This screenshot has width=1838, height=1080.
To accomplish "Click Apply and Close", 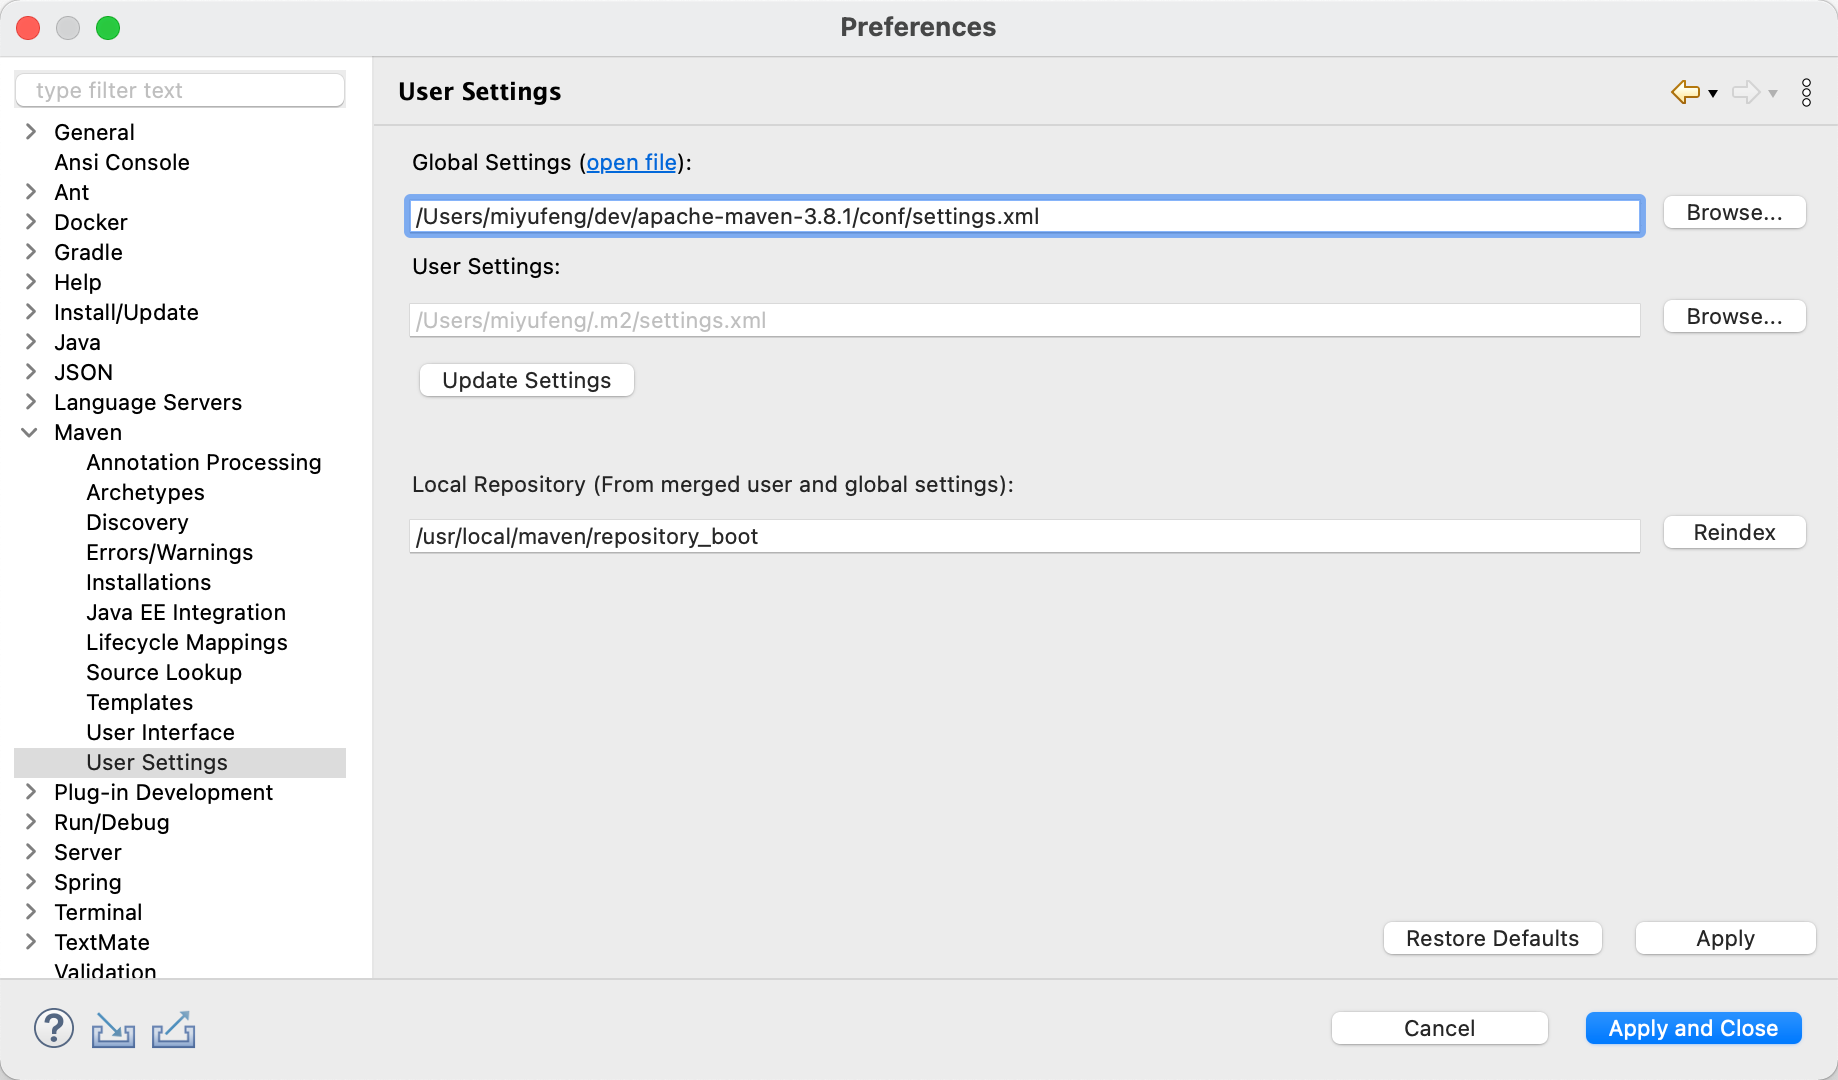I will coord(1693,1028).
